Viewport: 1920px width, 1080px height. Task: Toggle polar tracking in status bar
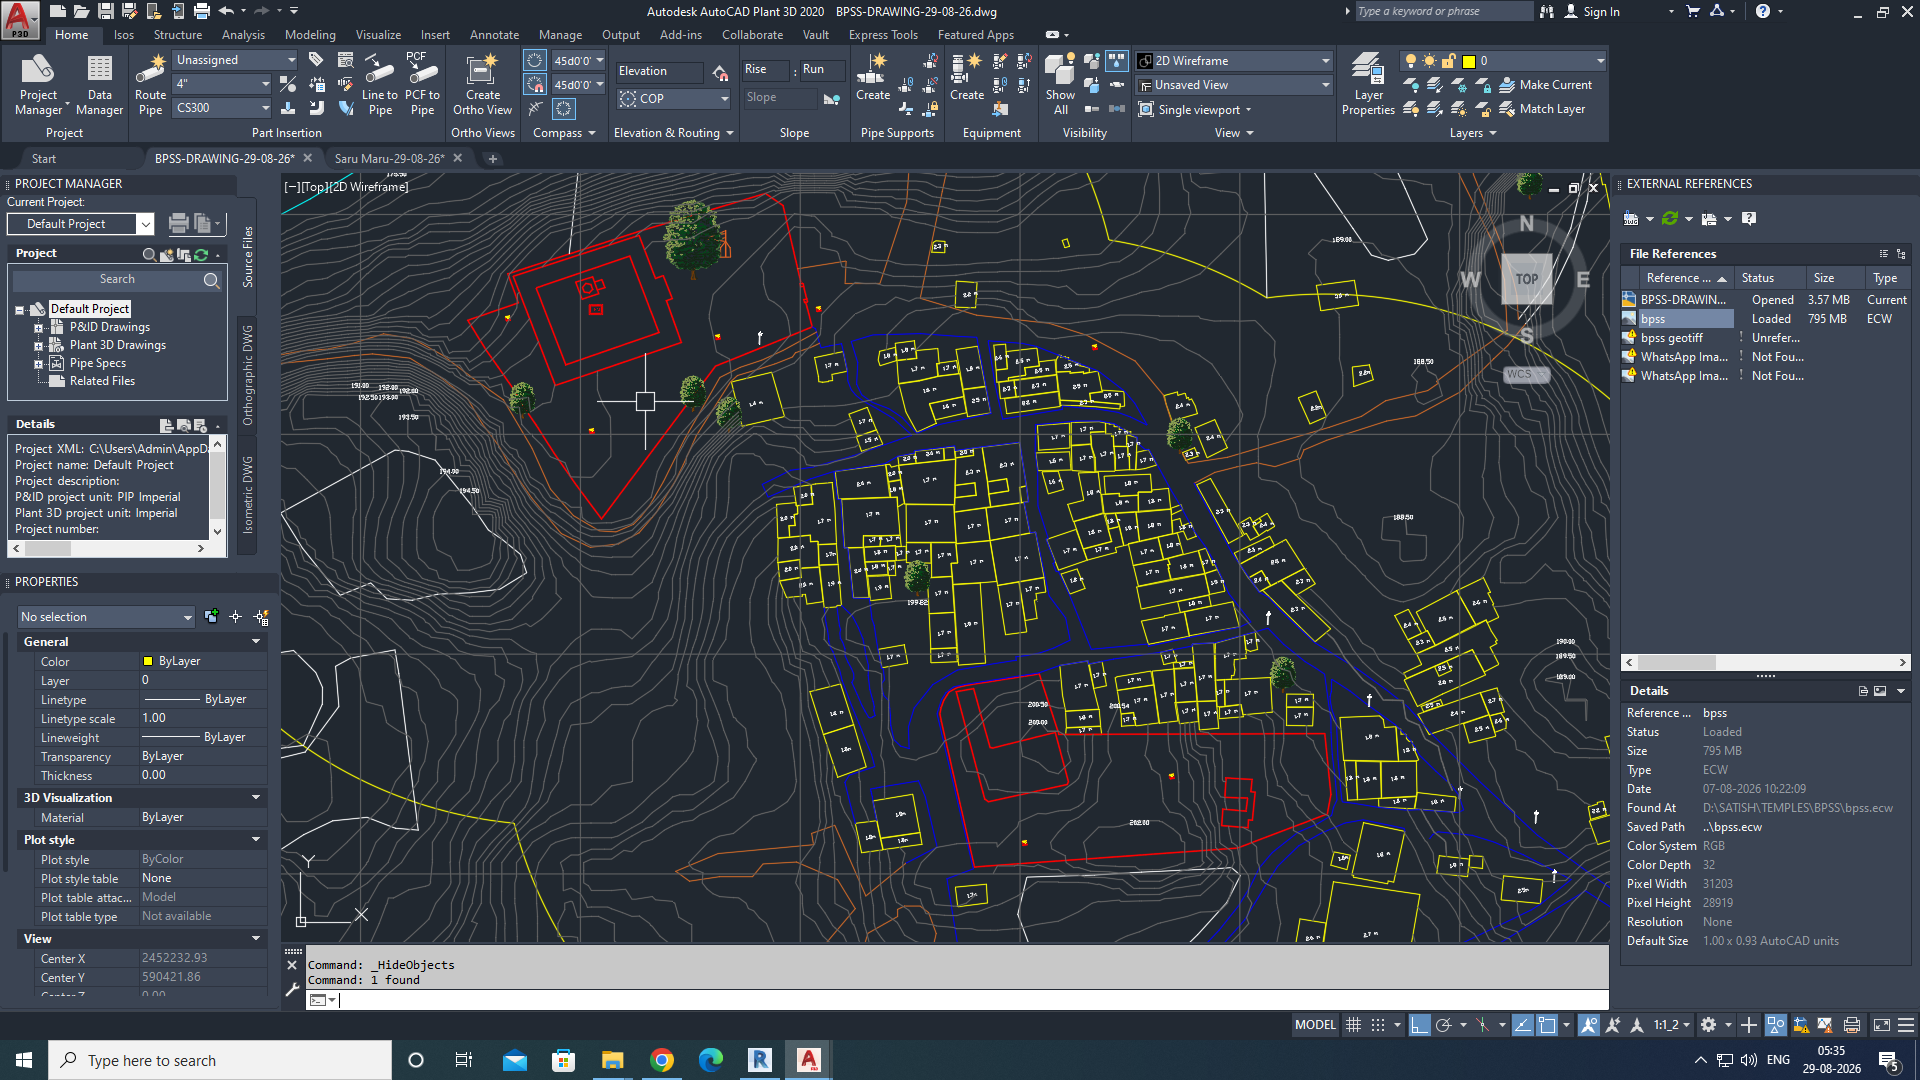click(x=1443, y=1025)
